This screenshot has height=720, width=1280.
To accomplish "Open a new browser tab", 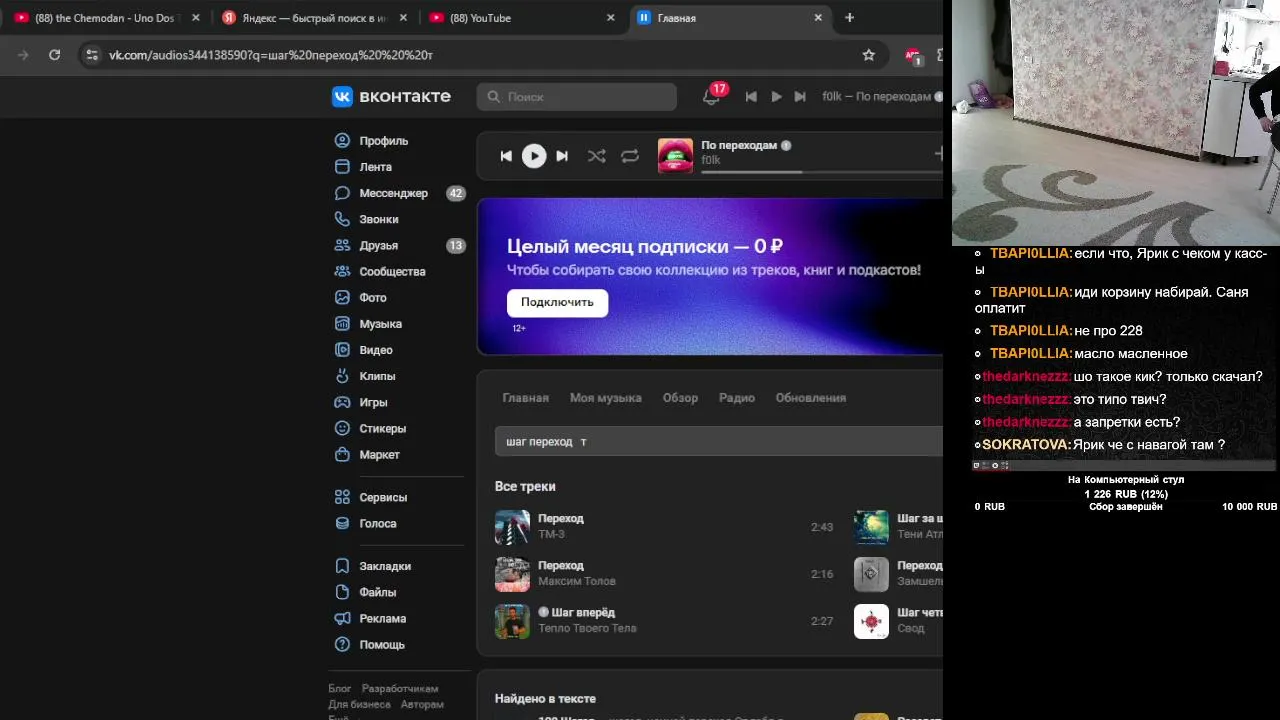I will pos(849,17).
